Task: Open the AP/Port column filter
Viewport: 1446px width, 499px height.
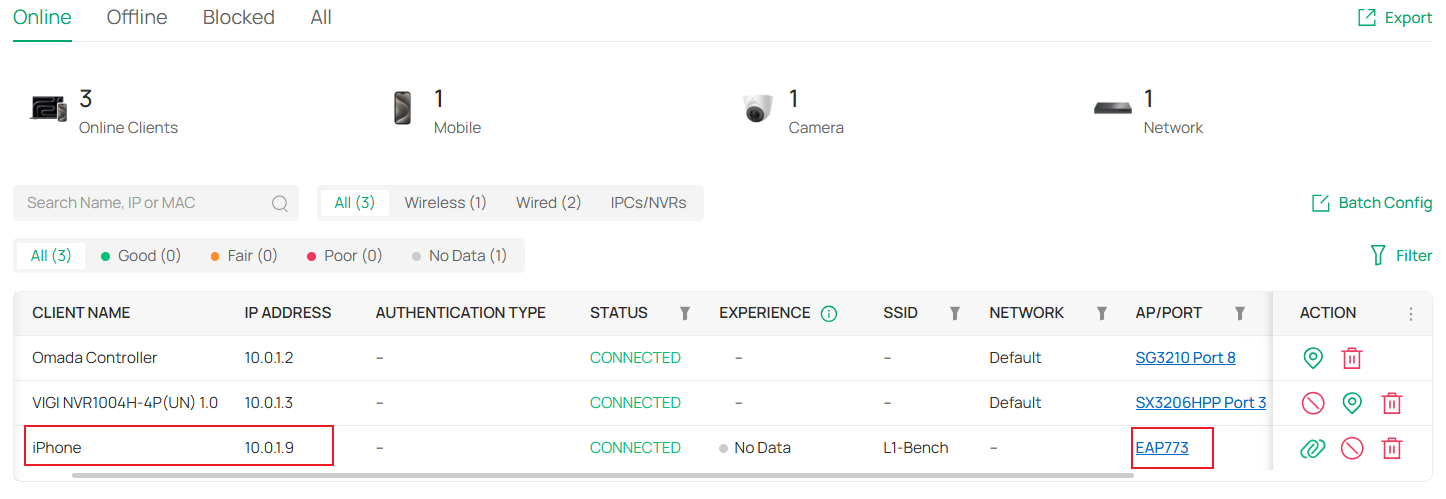Action: click(1239, 314)
